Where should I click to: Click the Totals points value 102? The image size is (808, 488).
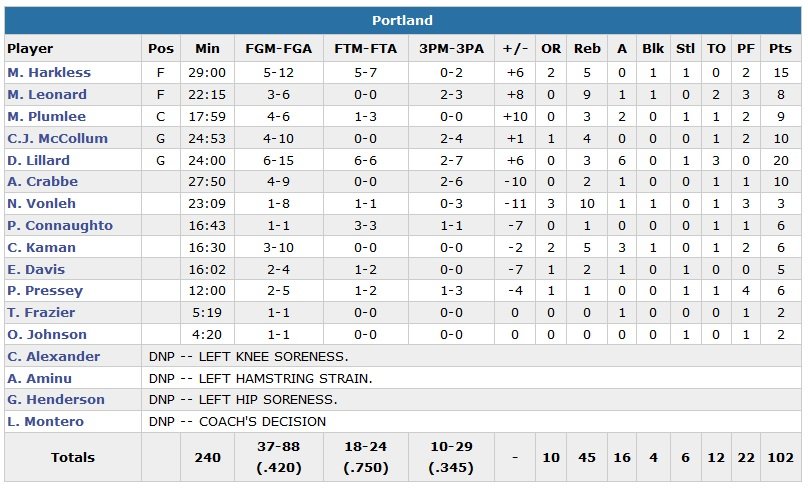pos(780,457)
